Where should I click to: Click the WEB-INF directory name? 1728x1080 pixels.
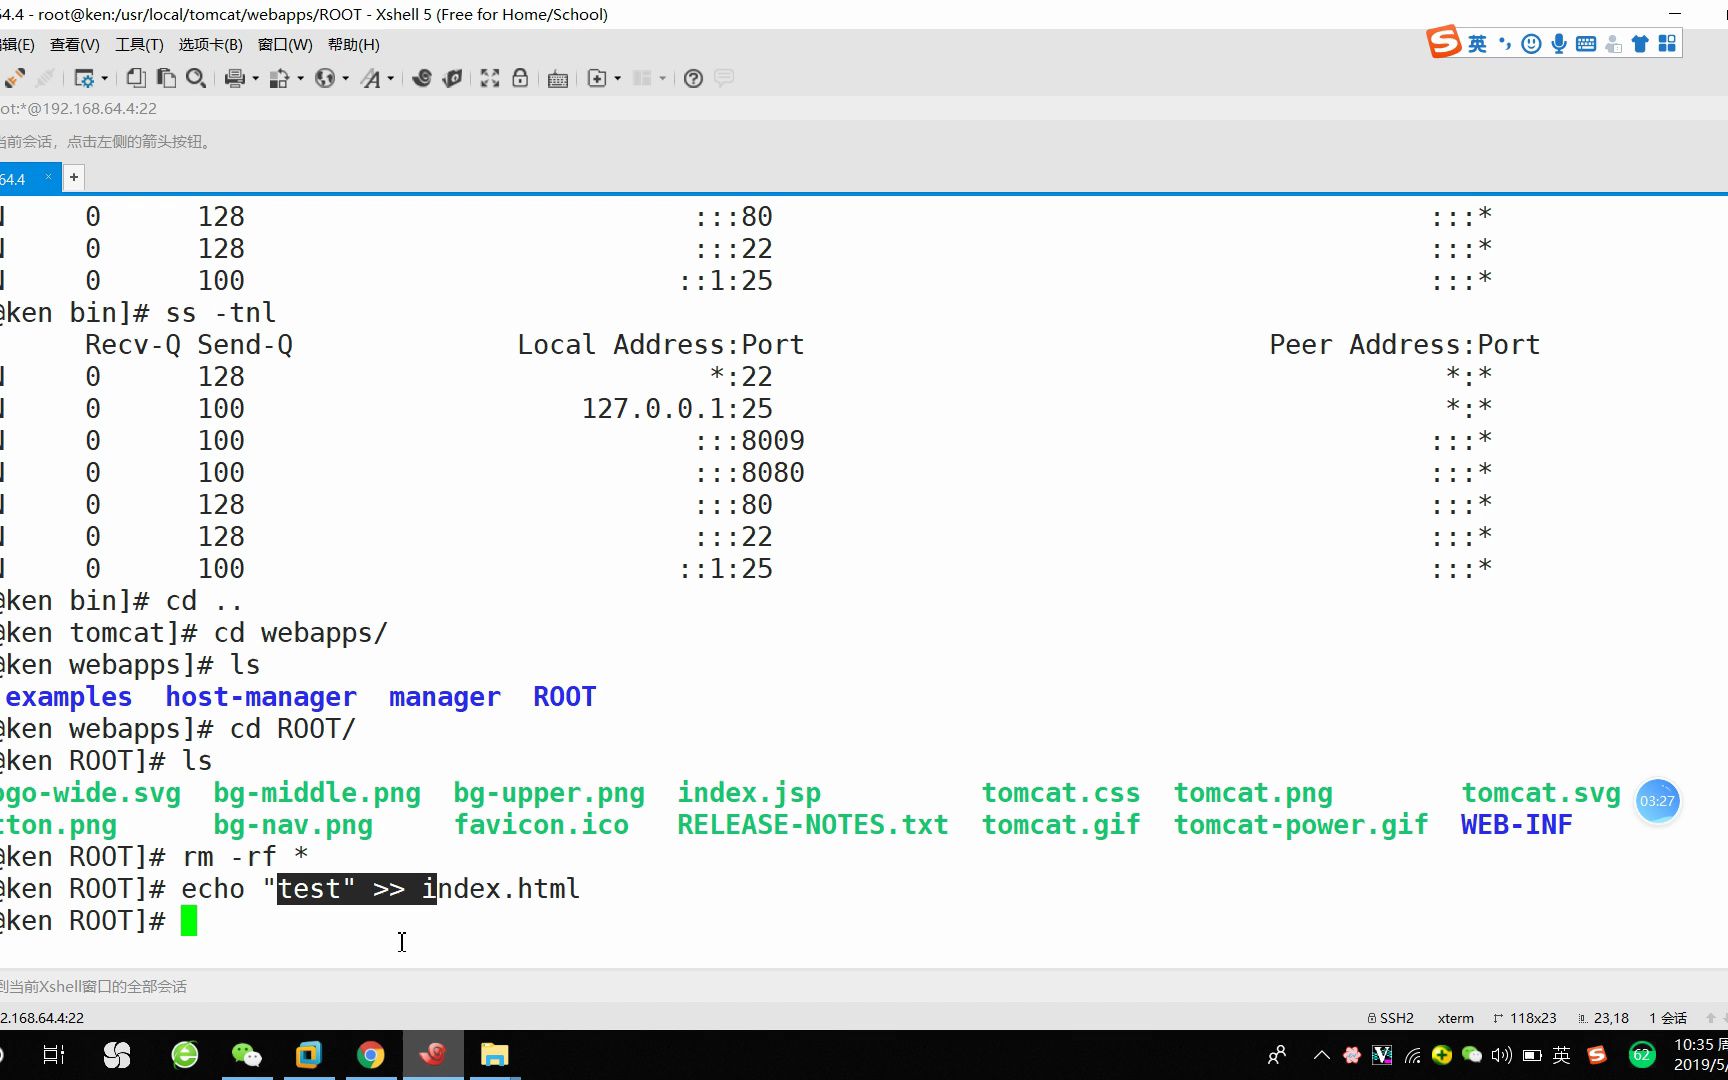(1517, 825)
